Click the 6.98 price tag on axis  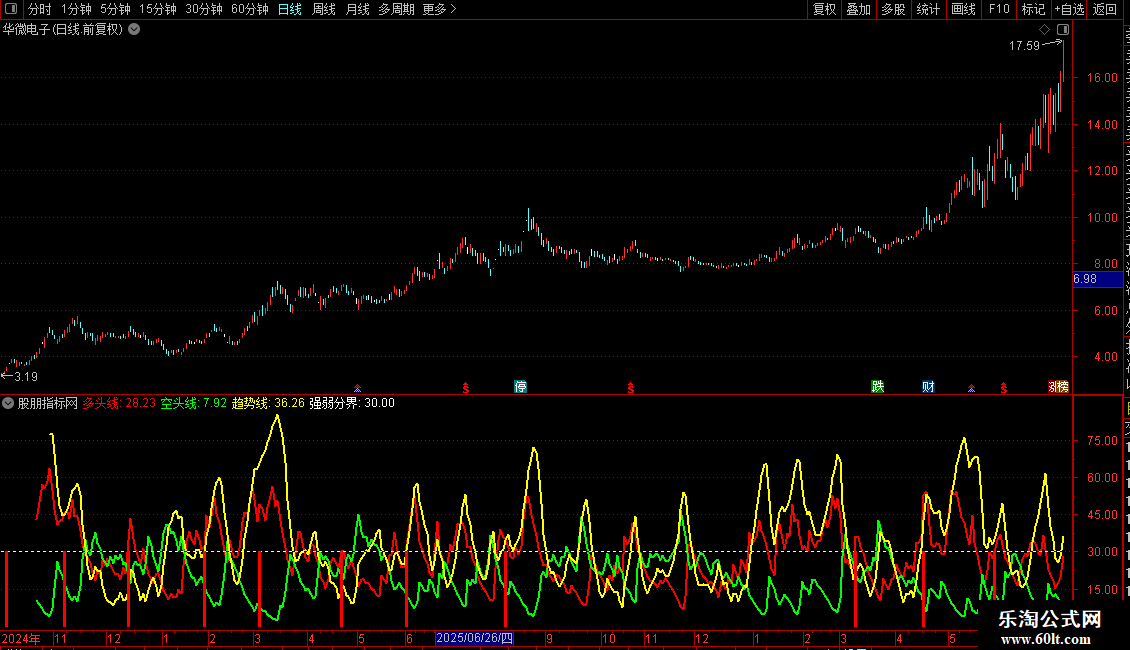(1098, 279)
